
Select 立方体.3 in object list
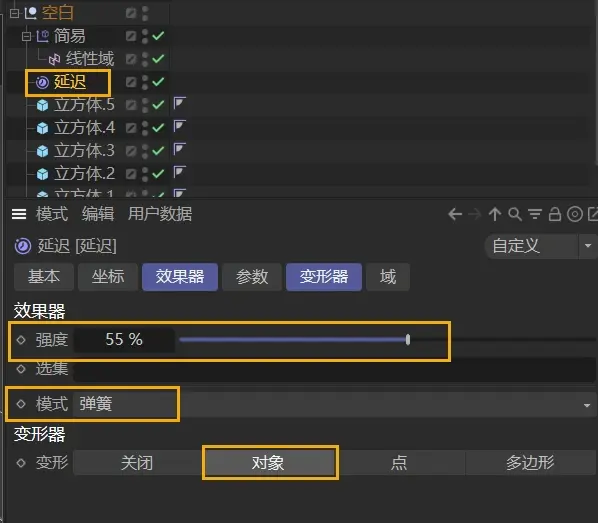(x=84, y=150)
